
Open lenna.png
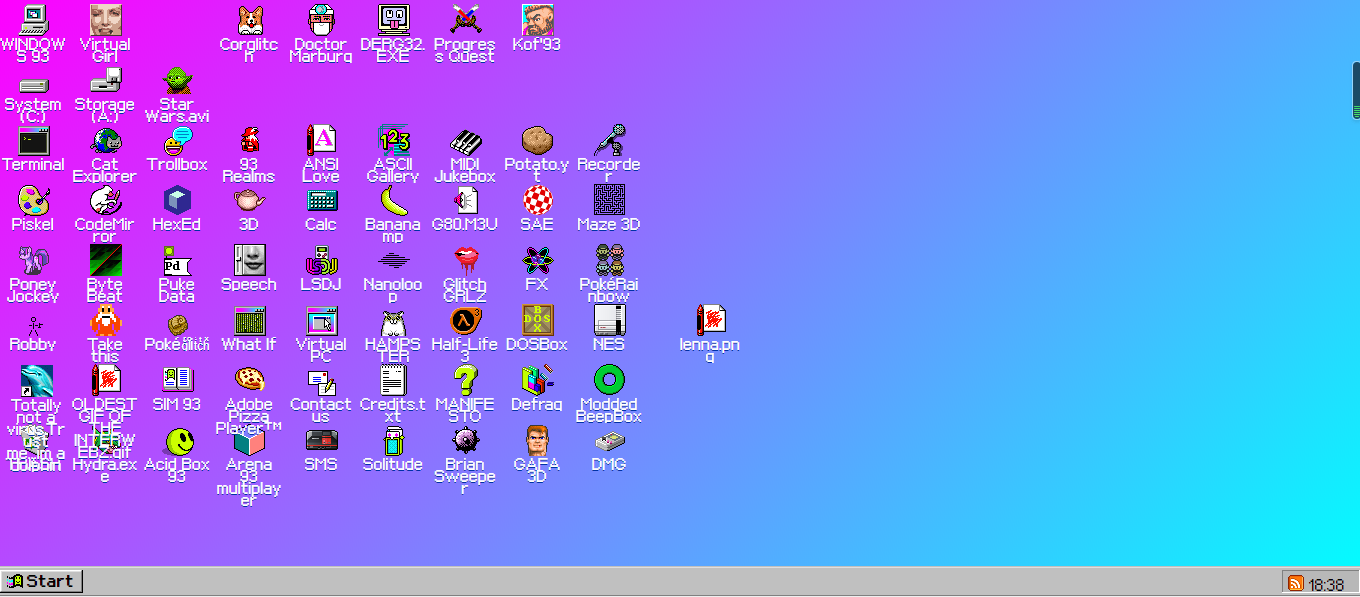point(710,320)
